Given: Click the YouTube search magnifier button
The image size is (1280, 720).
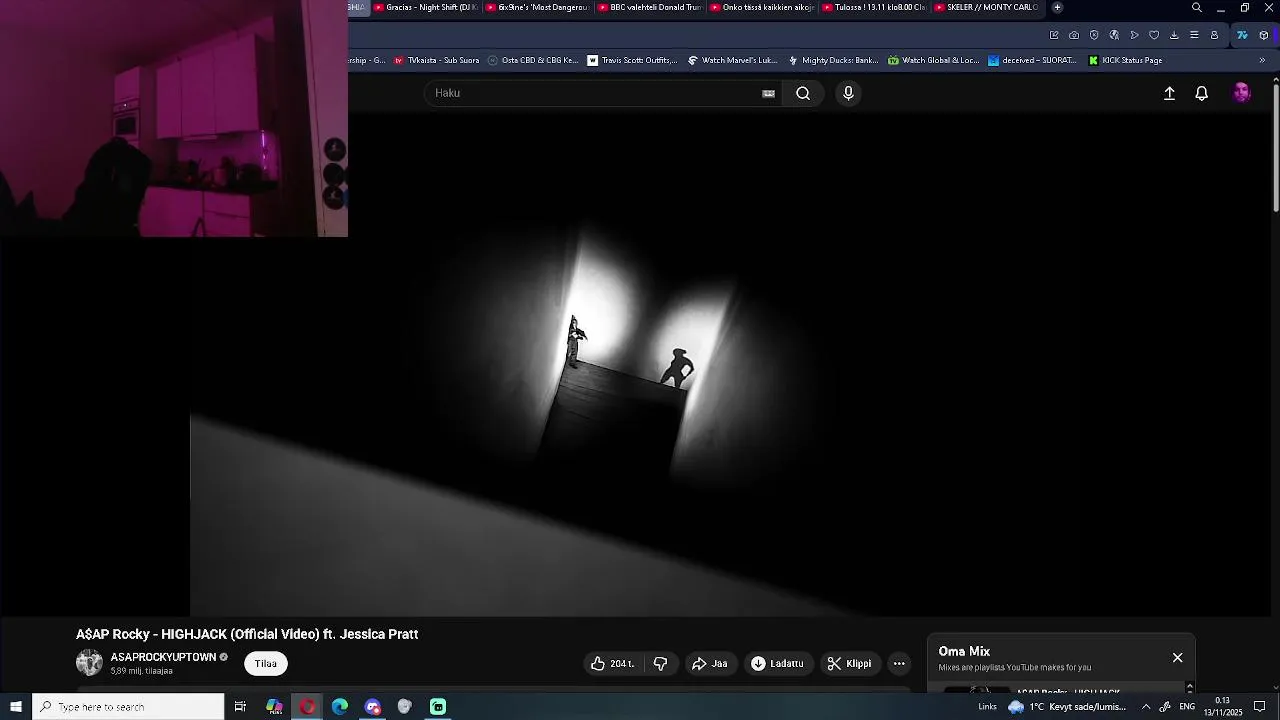Looking at the screenshot, I should pyautogui.click(x=803, y=93).
